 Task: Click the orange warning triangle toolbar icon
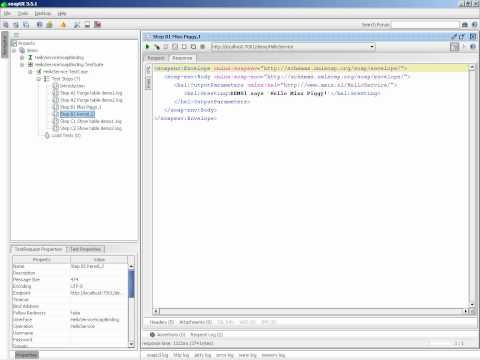pyautogui.click(x=63, y=24)
